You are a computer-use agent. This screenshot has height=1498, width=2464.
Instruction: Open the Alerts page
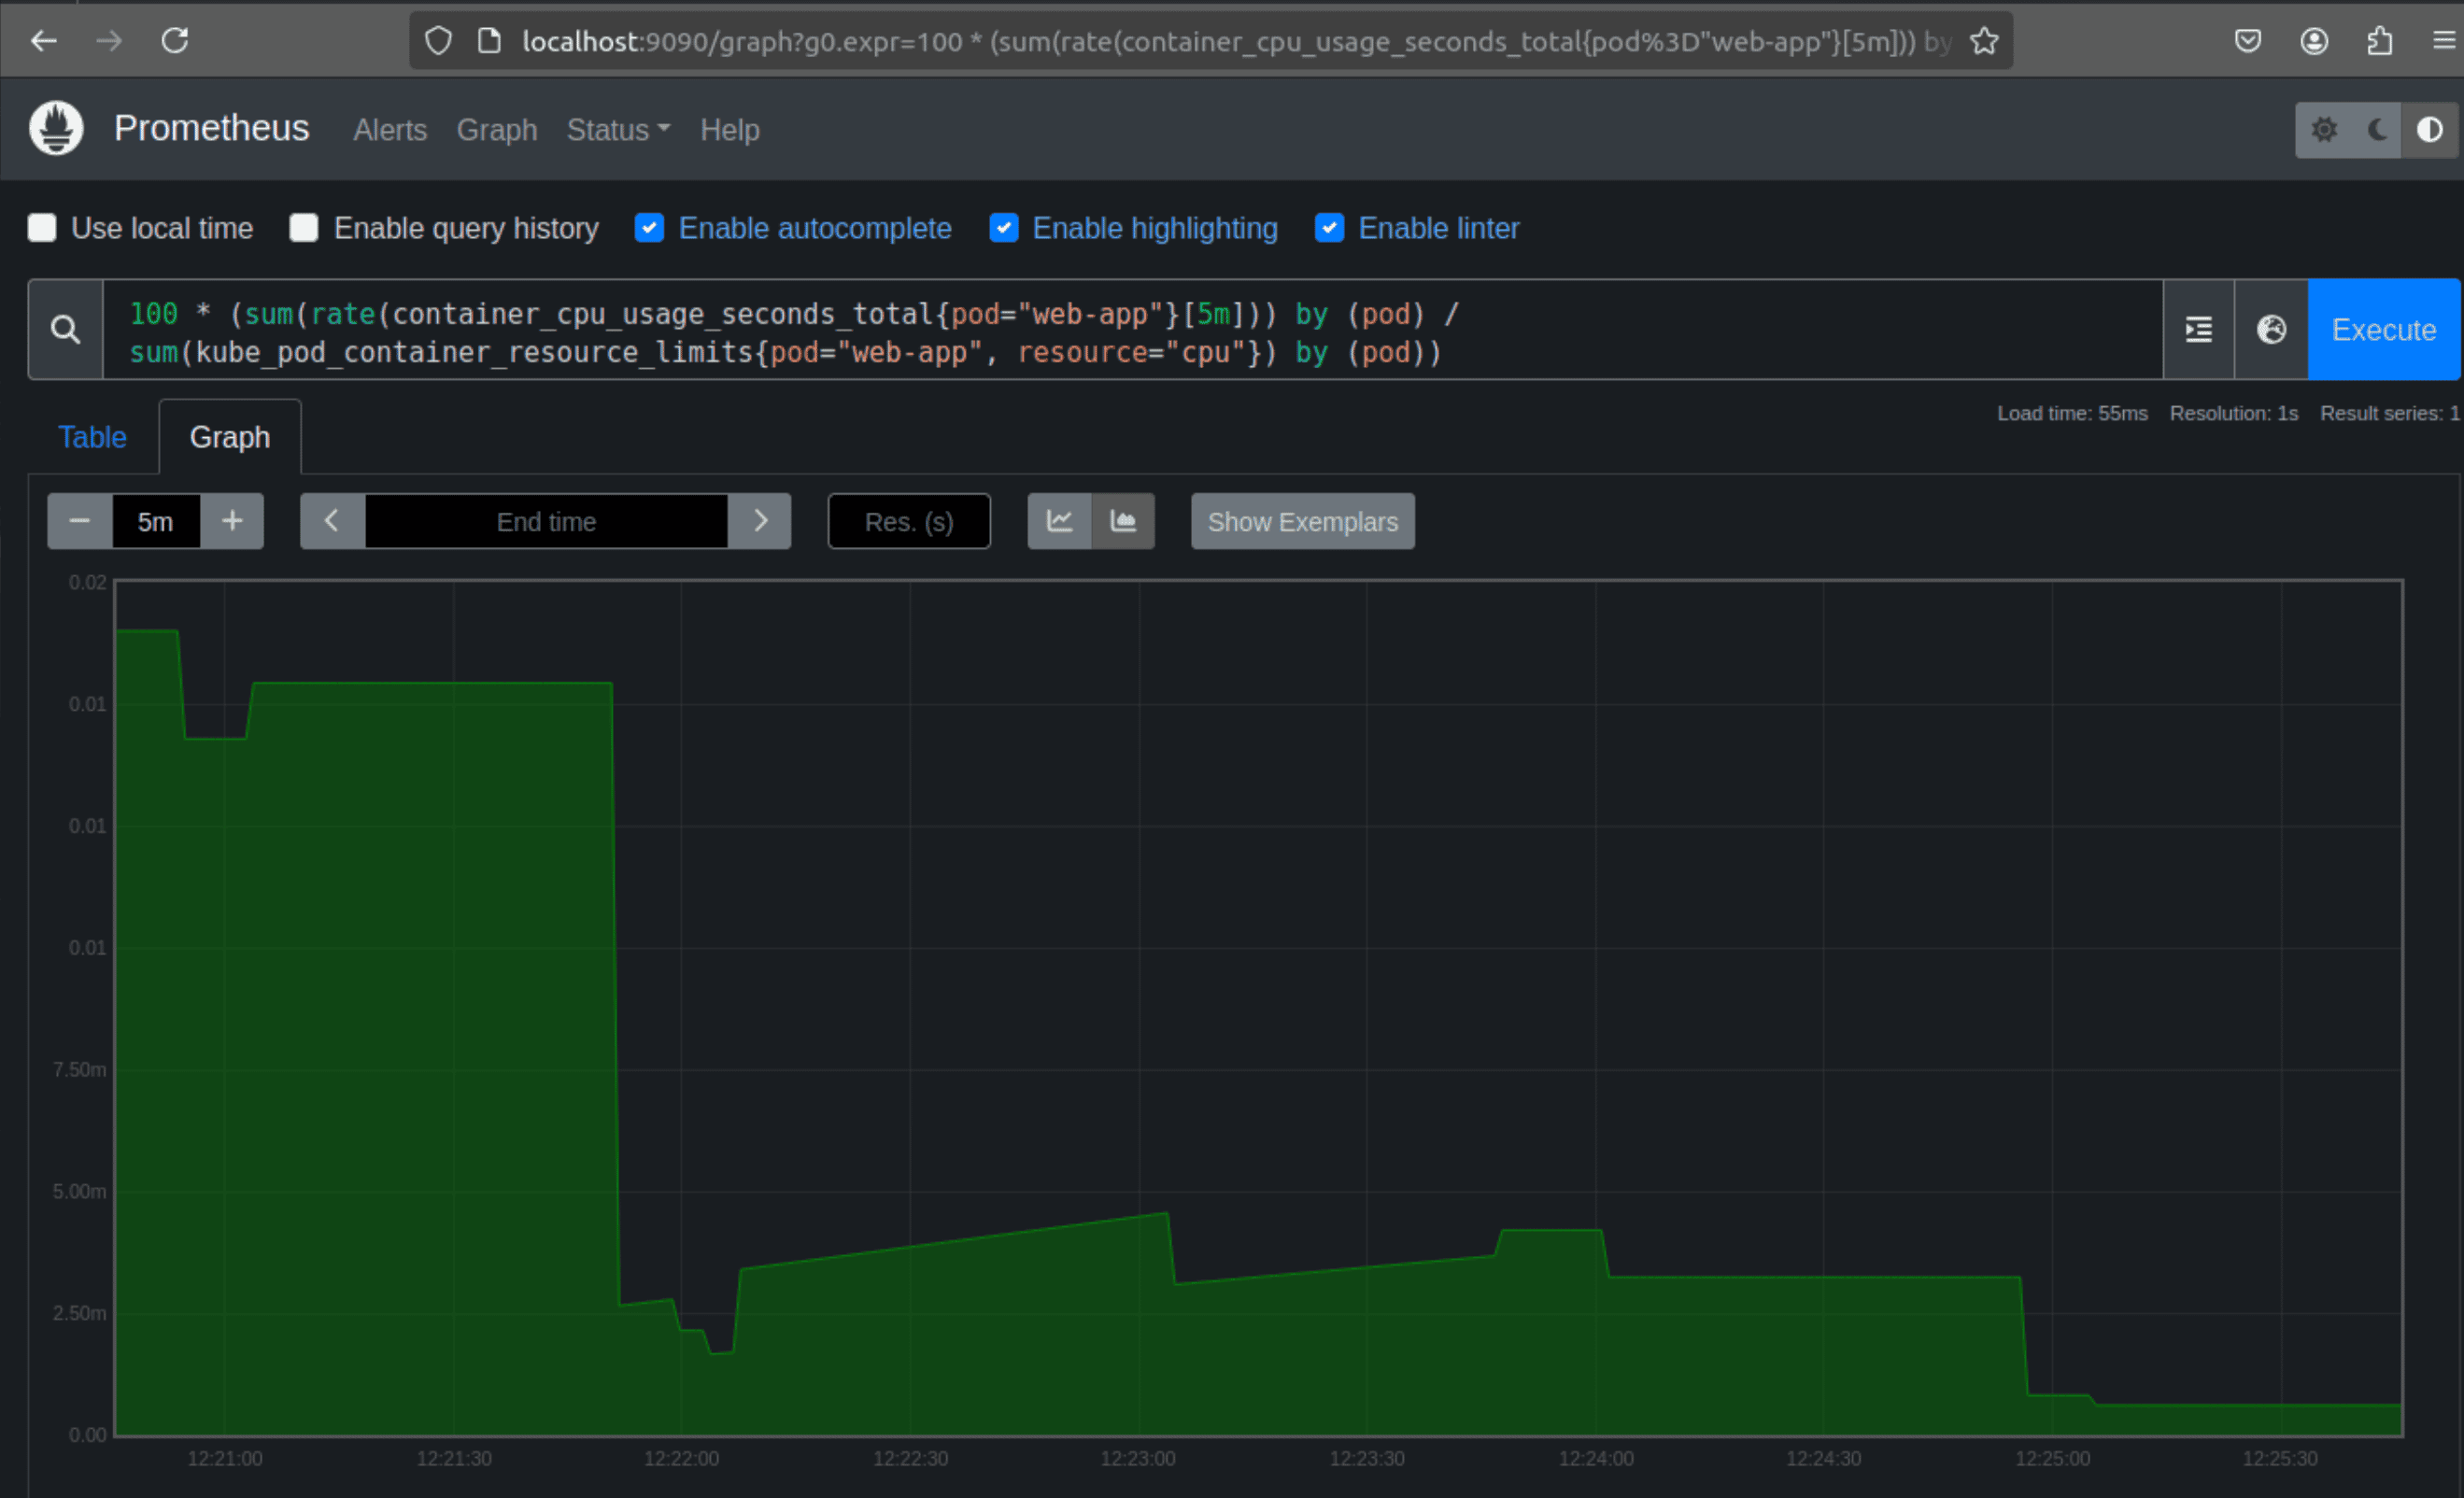[390, 130]
